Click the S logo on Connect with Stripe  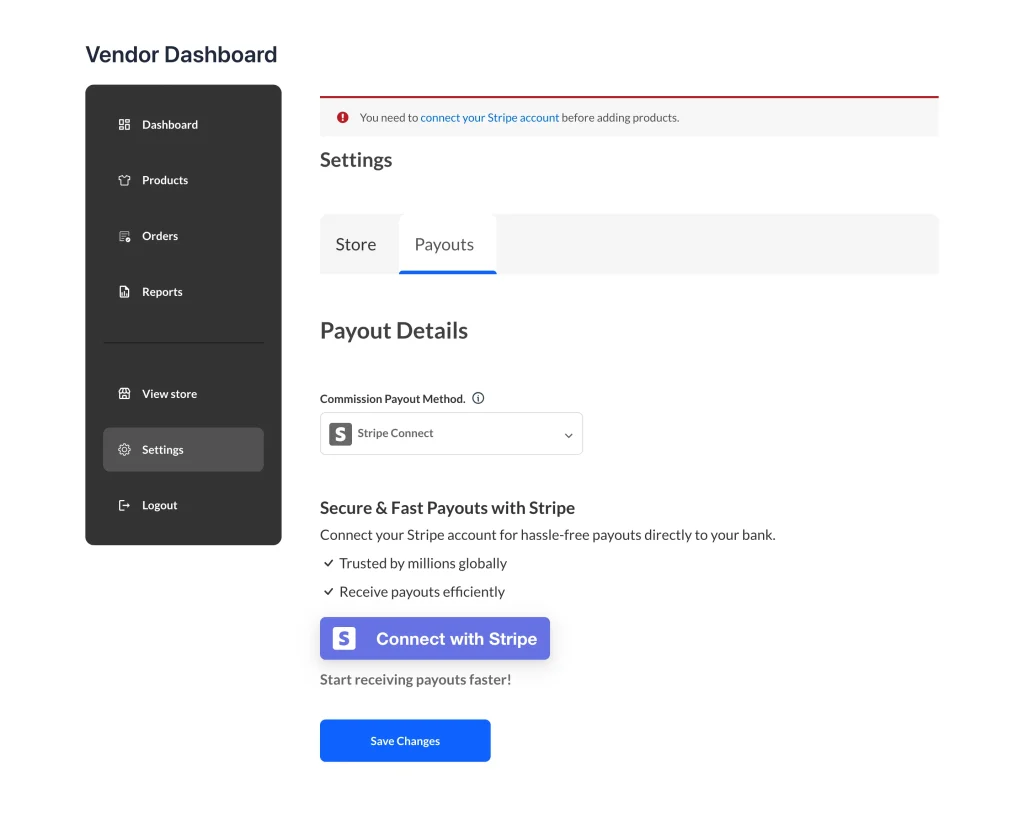click(344, 638)
